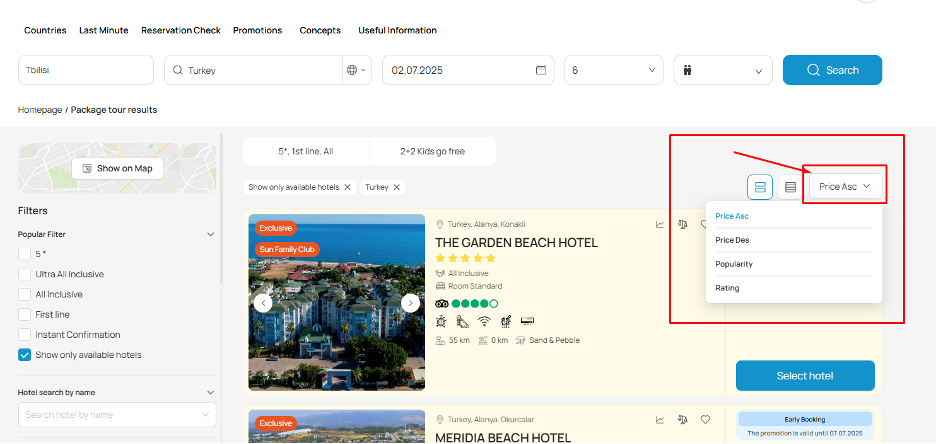Tick the 5 * filter checkbox
The width and height of the screenshot is (936, 444).
[x=24, y=254]
